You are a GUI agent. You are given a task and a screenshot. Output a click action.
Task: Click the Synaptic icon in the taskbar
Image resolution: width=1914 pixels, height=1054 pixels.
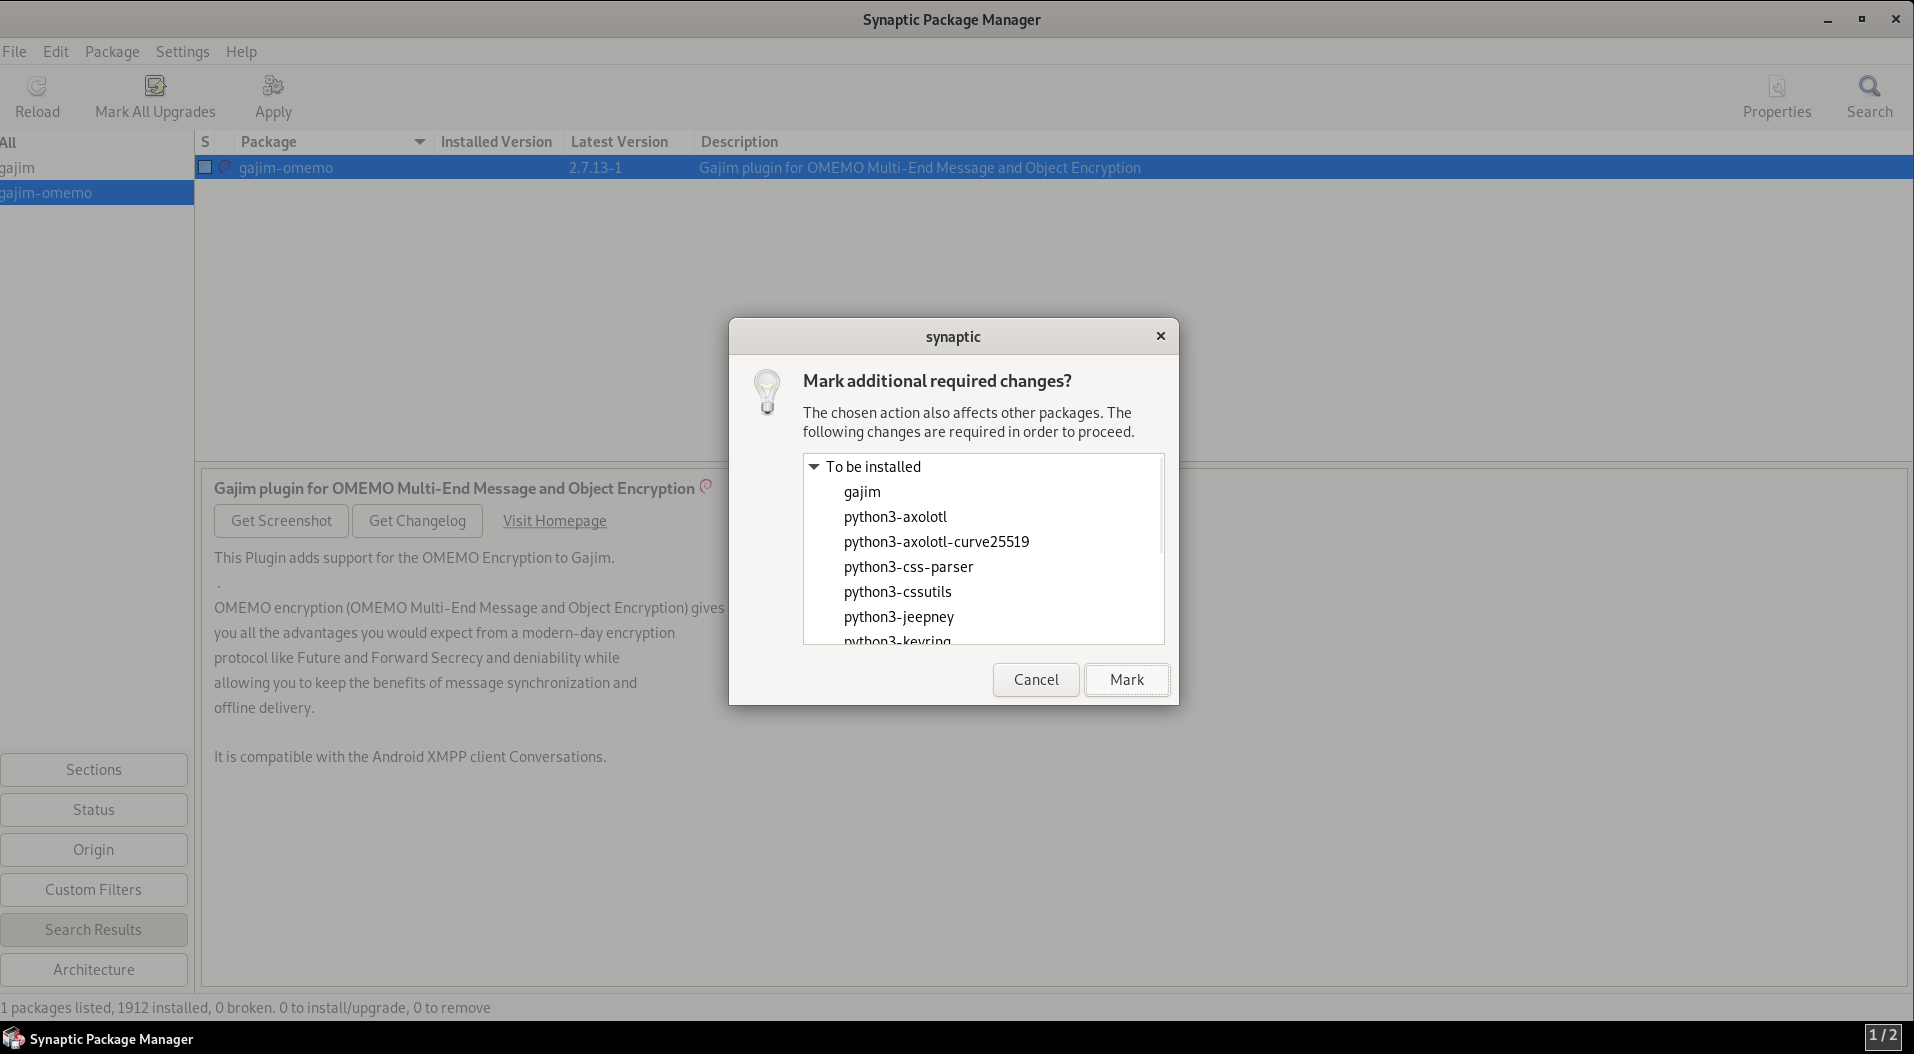point(13,1038)
